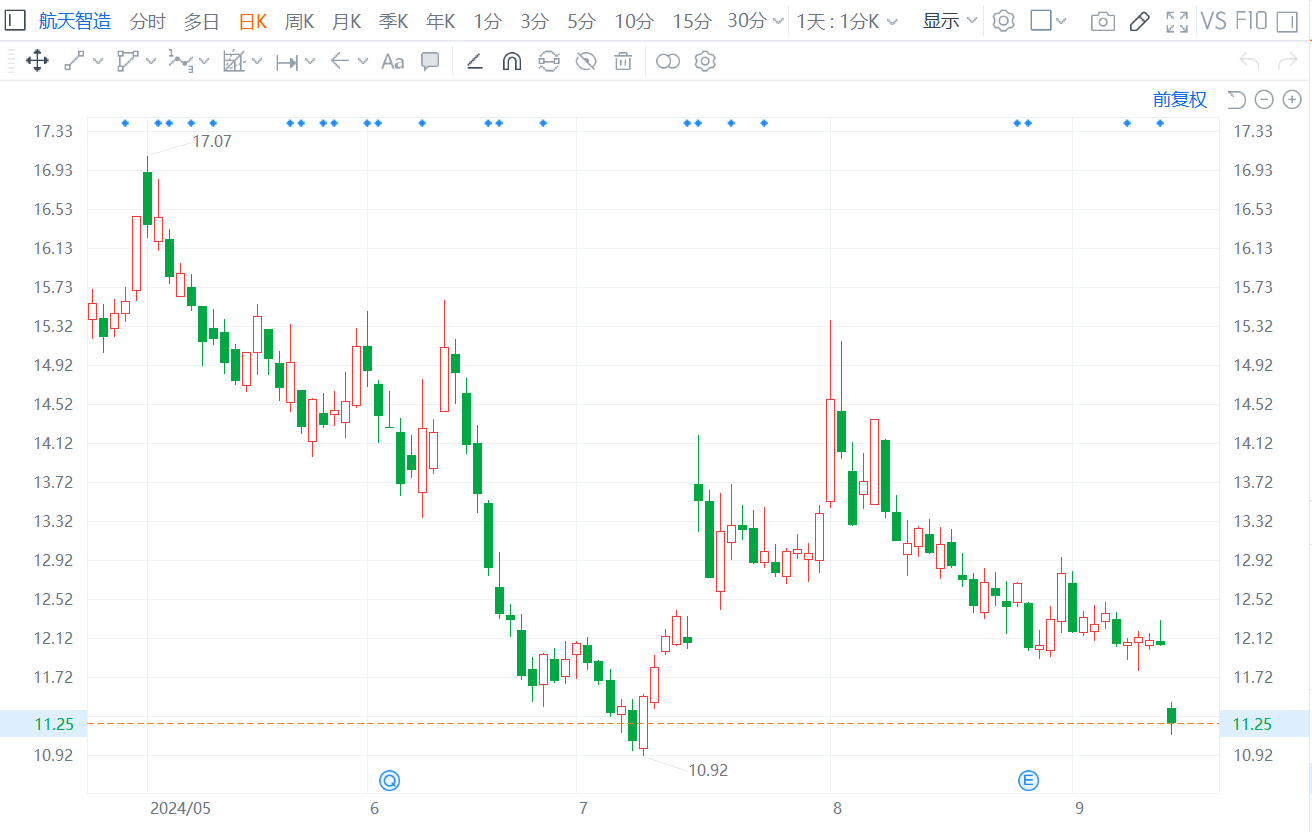Select the range interval tool
Viewport: 1312px width, 832px height.
point(287,62)
